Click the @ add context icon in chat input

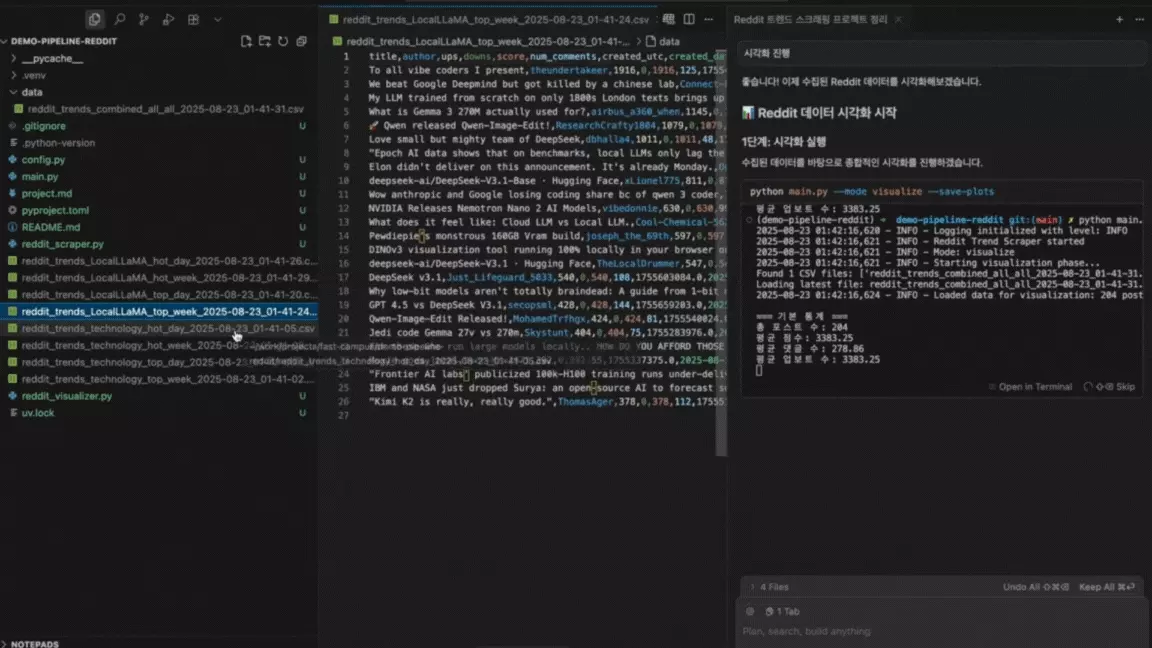coord(750,611)
